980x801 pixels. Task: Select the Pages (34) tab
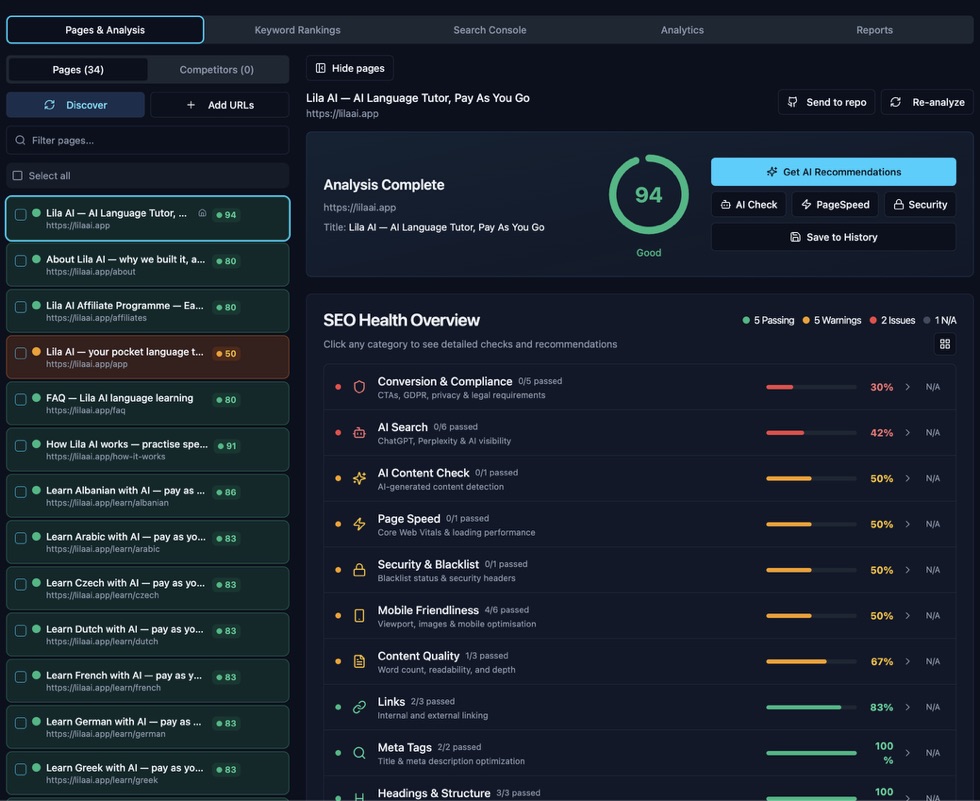(x=78, y=69)
